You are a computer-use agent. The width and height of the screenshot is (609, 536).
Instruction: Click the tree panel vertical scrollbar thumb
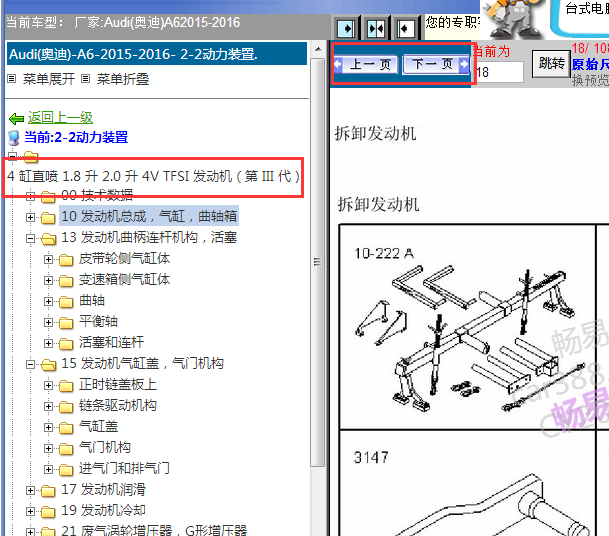(318, 262)
